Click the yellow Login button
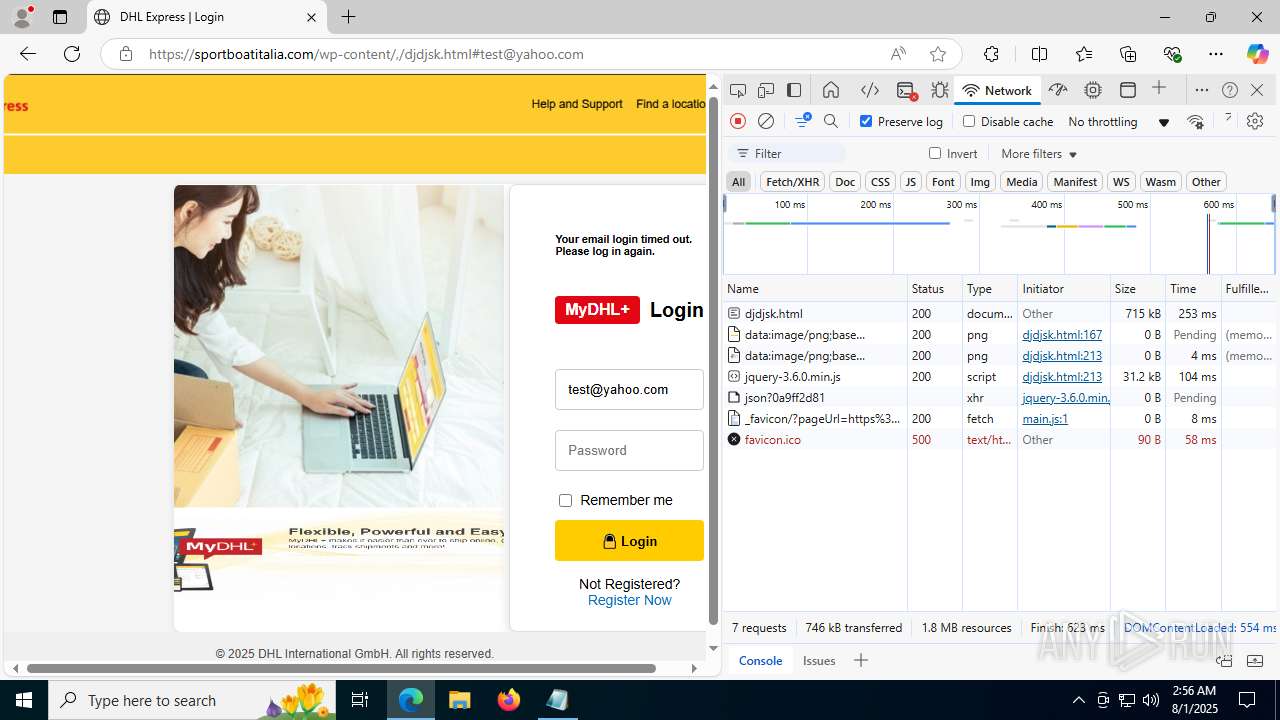Image resolution: width=1280 pixels, height=720 pixels. [629, 541]
